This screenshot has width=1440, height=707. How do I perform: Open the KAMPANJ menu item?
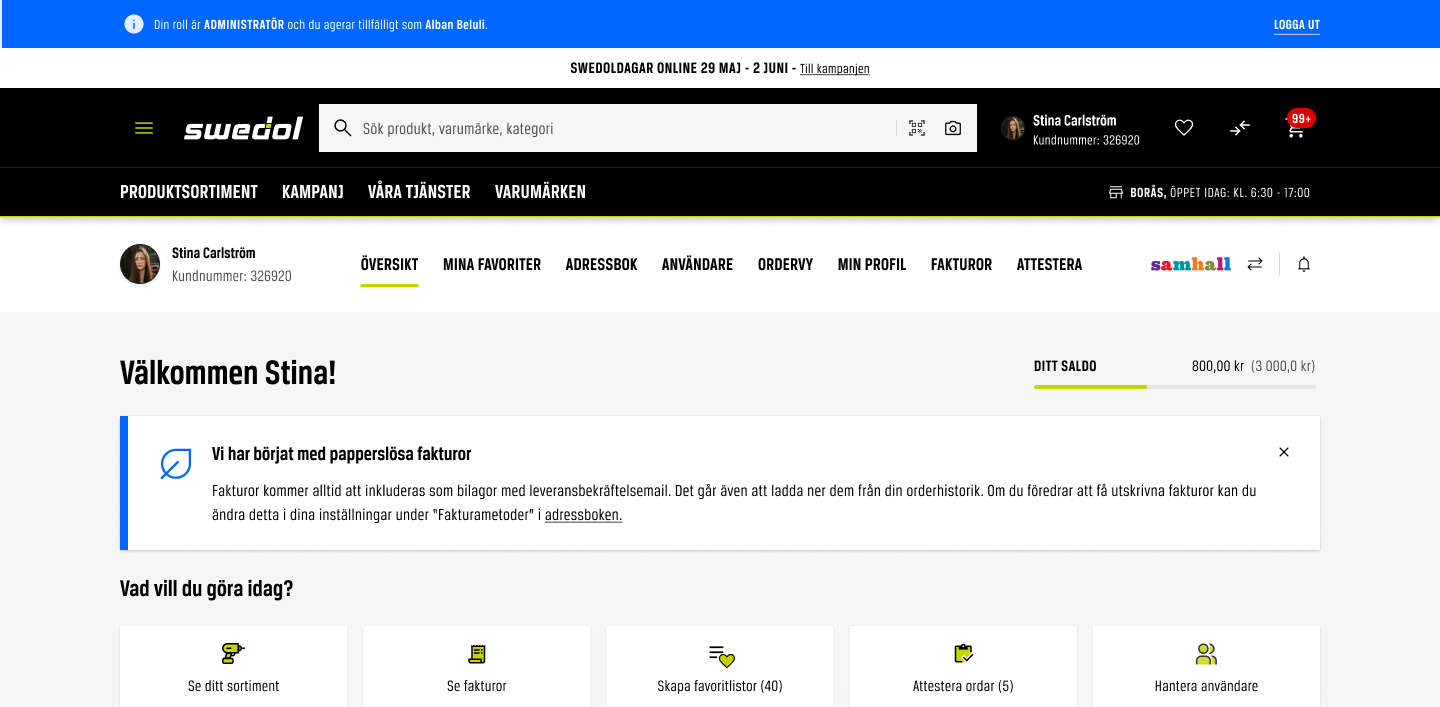(313, 192)
